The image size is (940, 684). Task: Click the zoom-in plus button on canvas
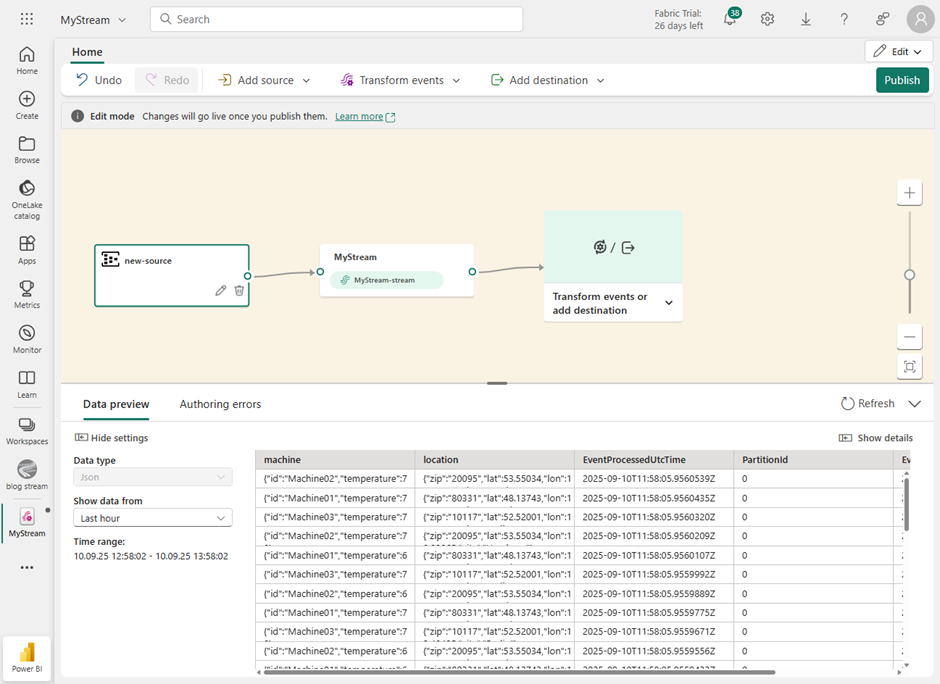909,193
